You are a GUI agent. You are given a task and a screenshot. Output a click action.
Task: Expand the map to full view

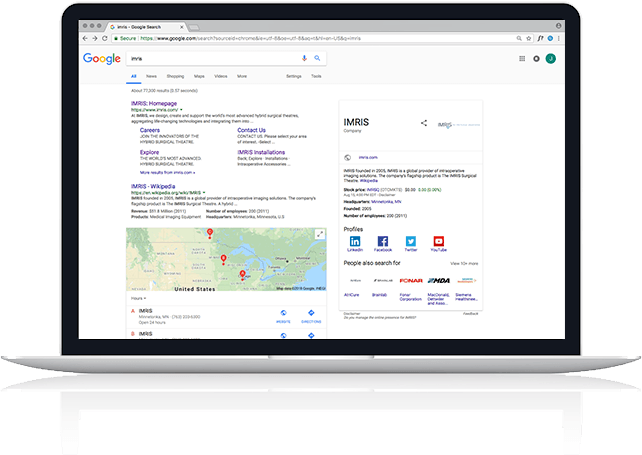click(320, 234)
